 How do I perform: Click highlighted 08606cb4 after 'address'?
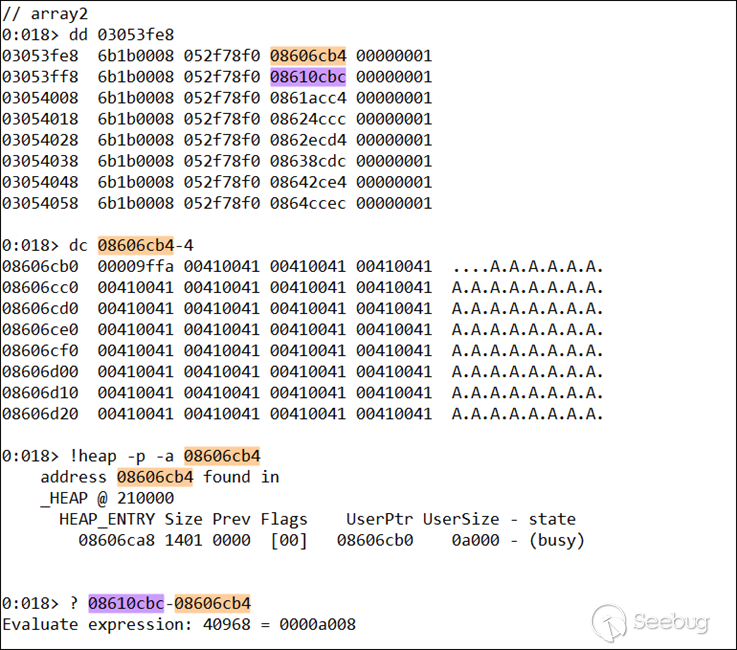(x=155, y=477)
